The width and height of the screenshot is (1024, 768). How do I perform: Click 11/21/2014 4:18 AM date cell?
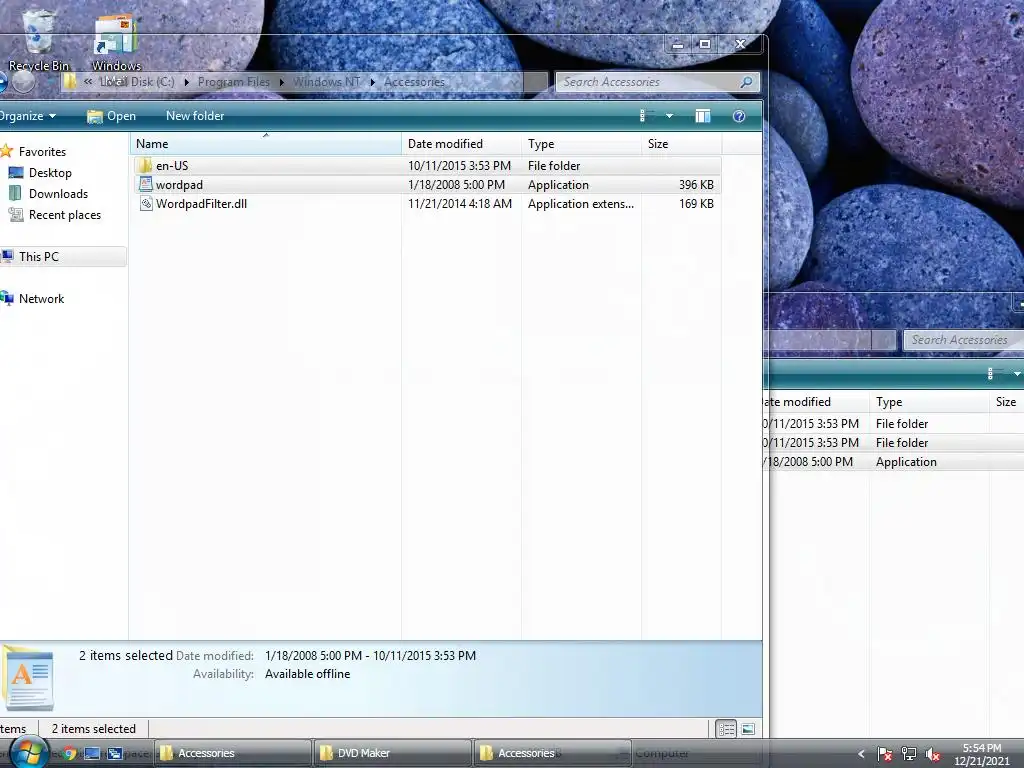point(460,203)
